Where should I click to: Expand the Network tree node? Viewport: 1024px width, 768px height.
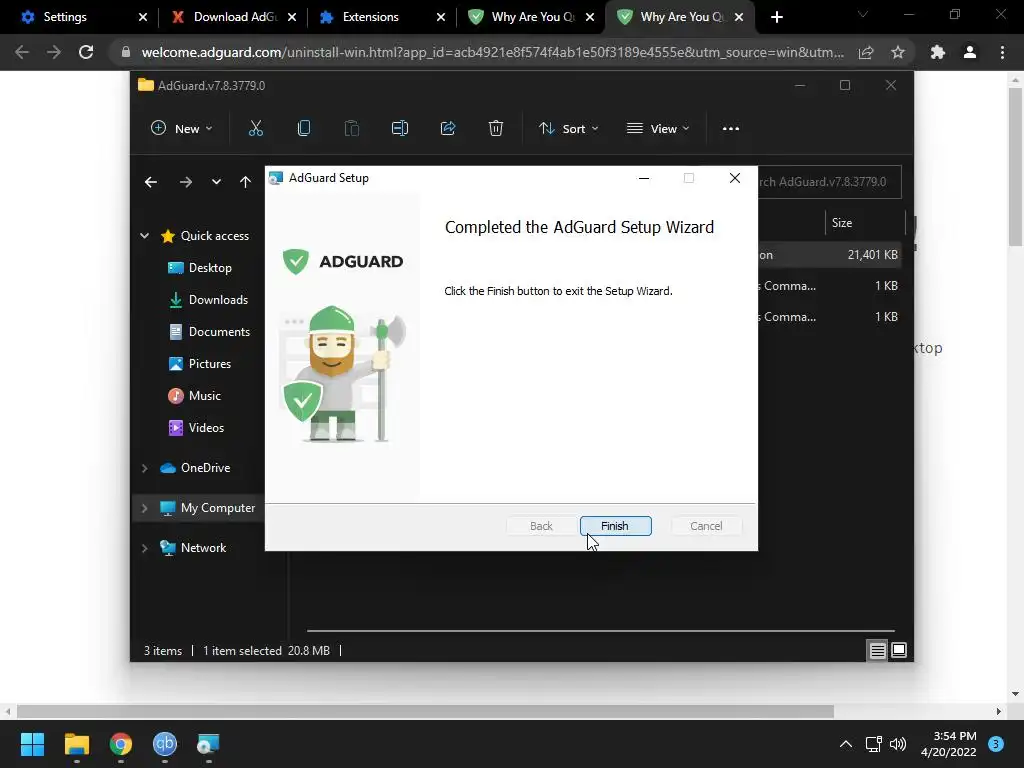(144, 548)
